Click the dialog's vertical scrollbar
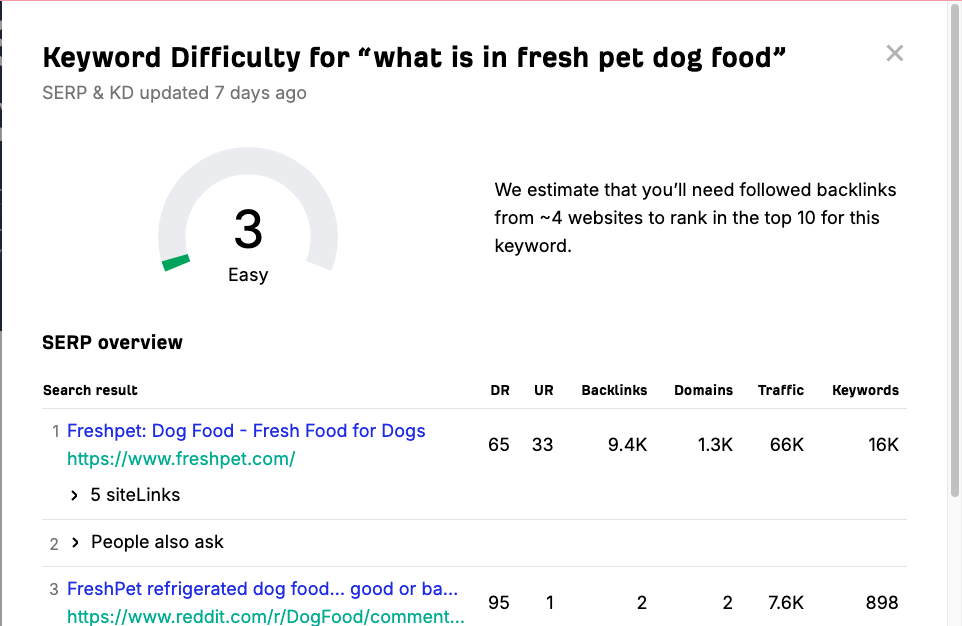 click(x=955, y=250)
